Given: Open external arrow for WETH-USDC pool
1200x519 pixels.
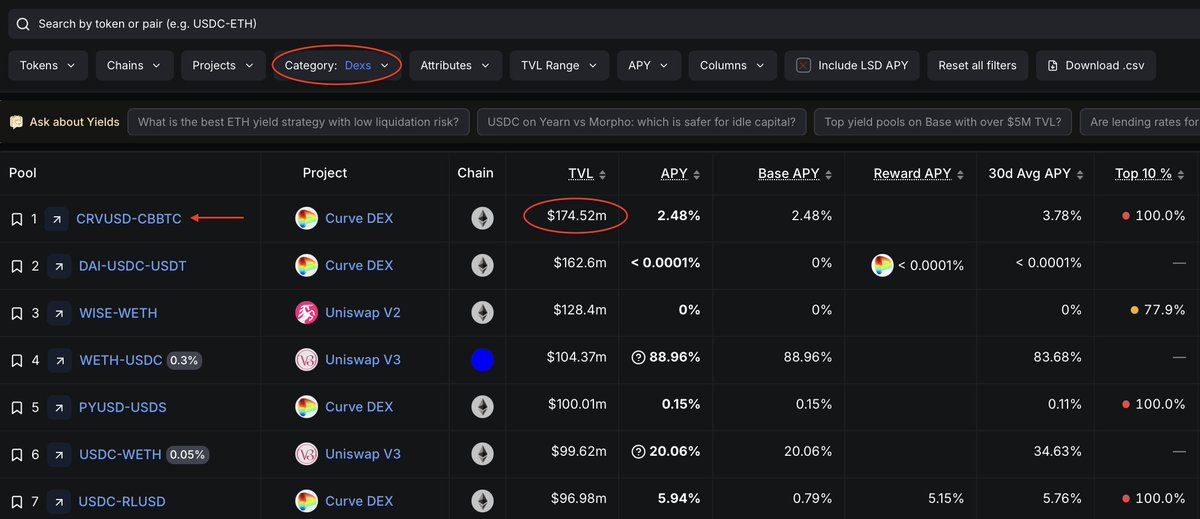Looking at the screenshot, I should point(58,360).
